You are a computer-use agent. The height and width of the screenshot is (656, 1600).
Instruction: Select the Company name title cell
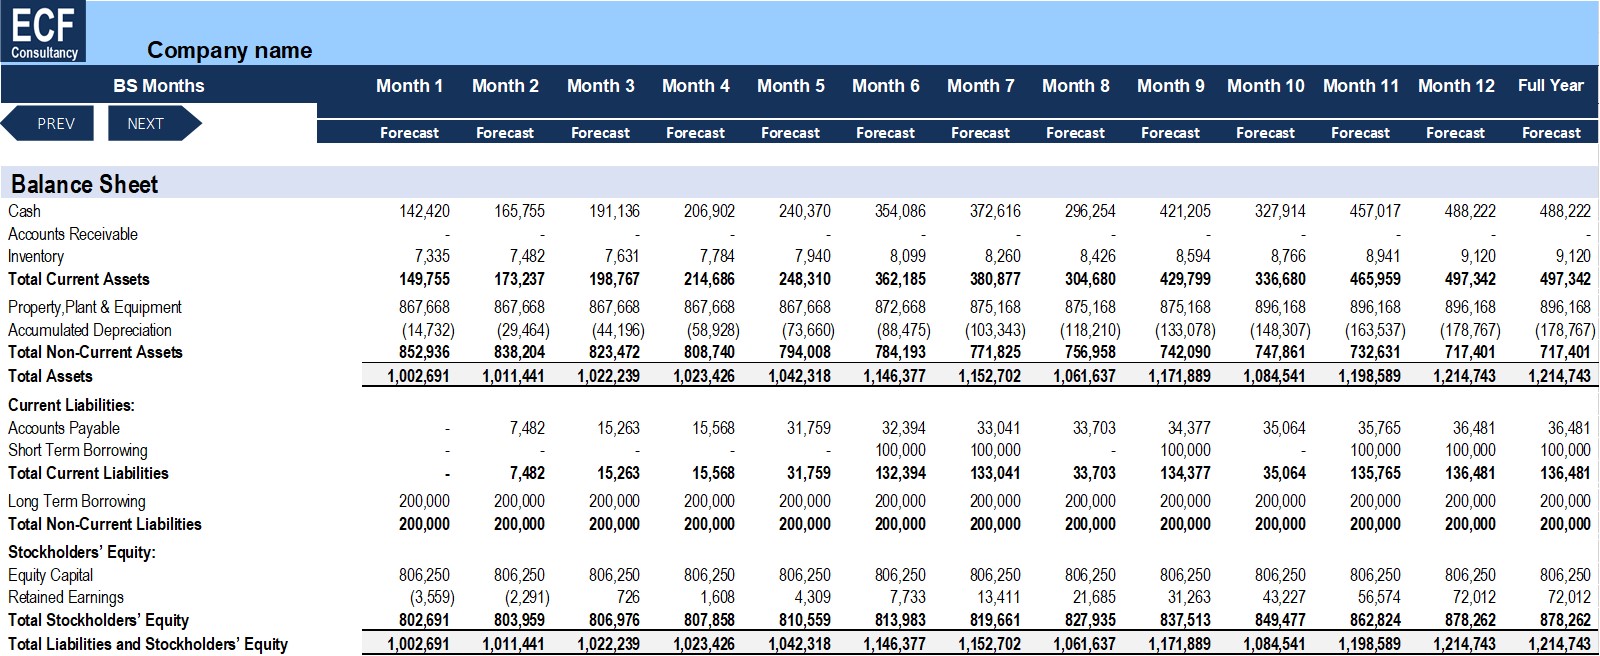229,50
